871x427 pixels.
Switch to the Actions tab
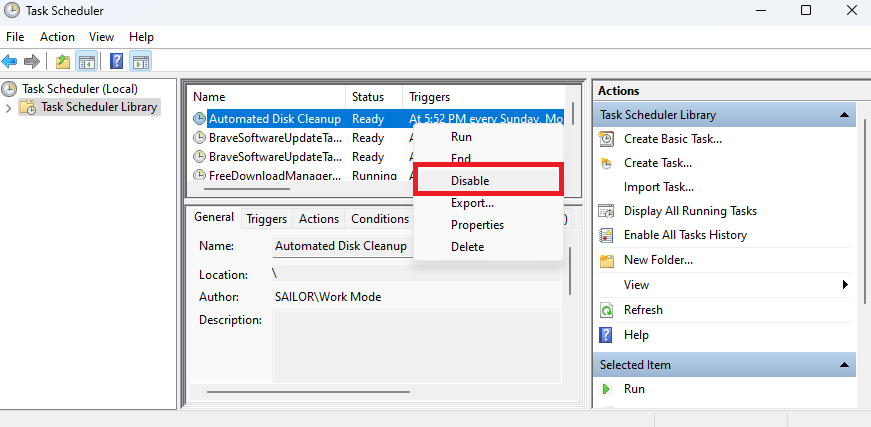point(319,219)
